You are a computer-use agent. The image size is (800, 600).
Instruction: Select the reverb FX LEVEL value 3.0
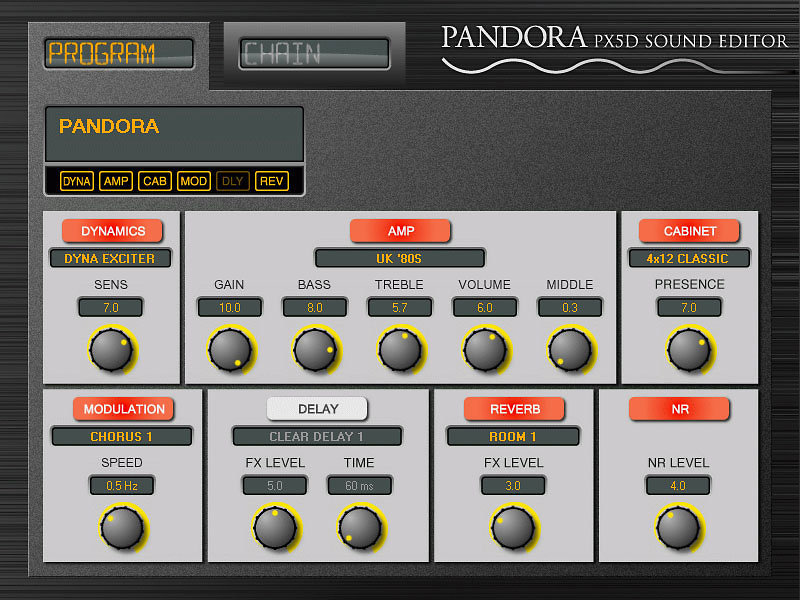513,486
